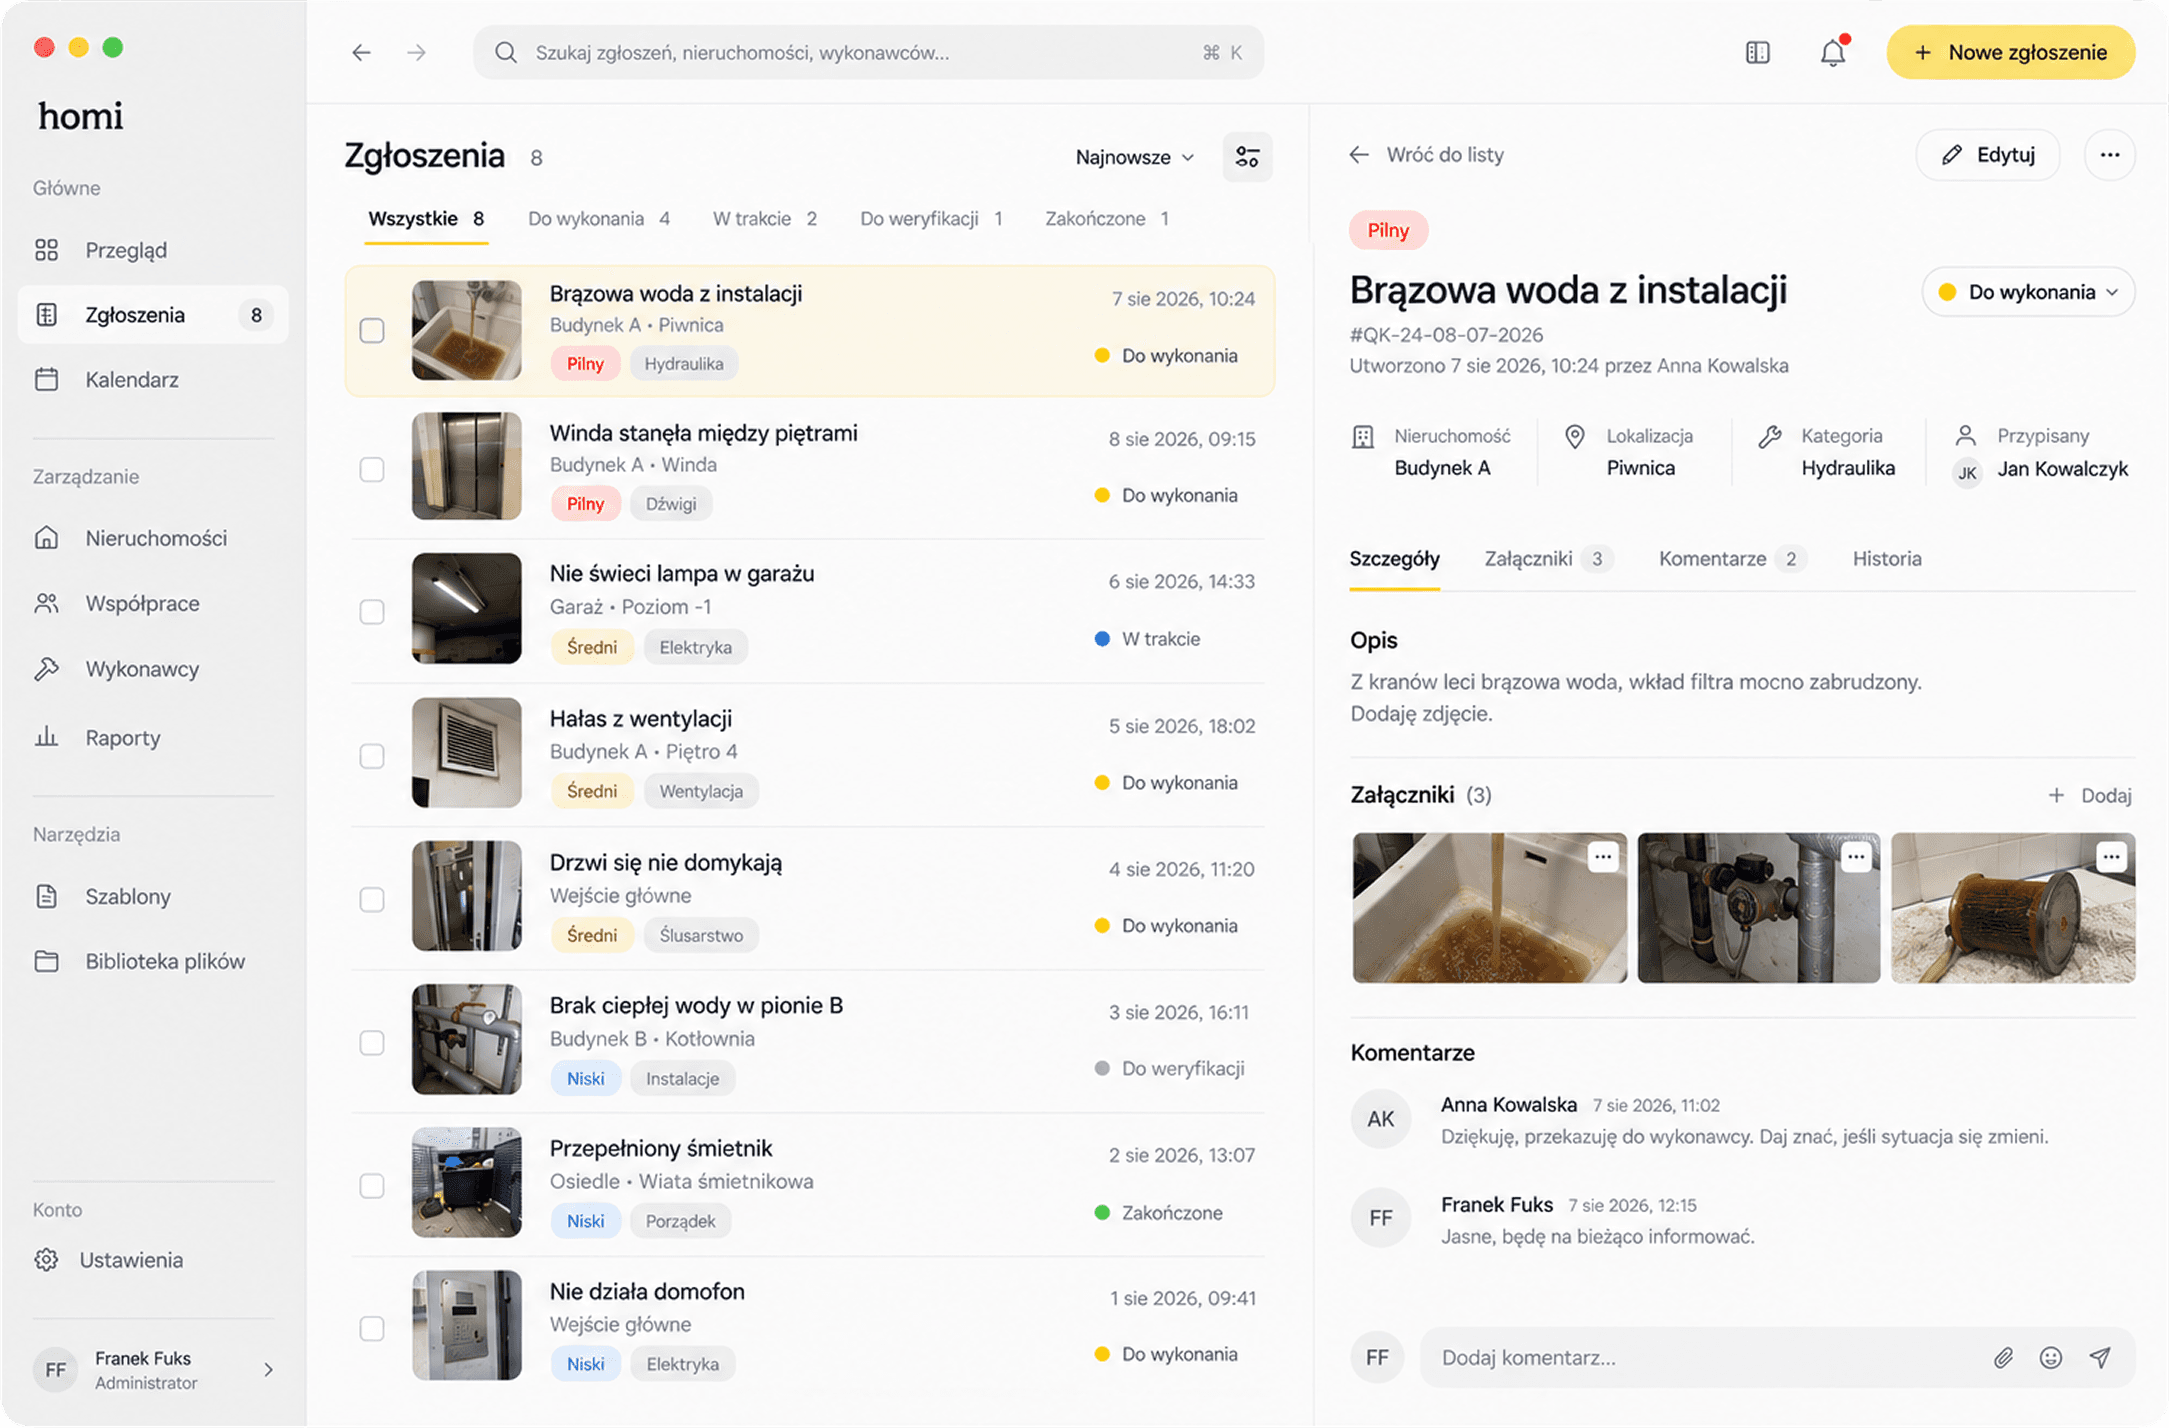This screenshot has height=1428, width=2169.
Task: Open the Drzwi się nie domykają thumbnail
Action: tap(466, 896)
